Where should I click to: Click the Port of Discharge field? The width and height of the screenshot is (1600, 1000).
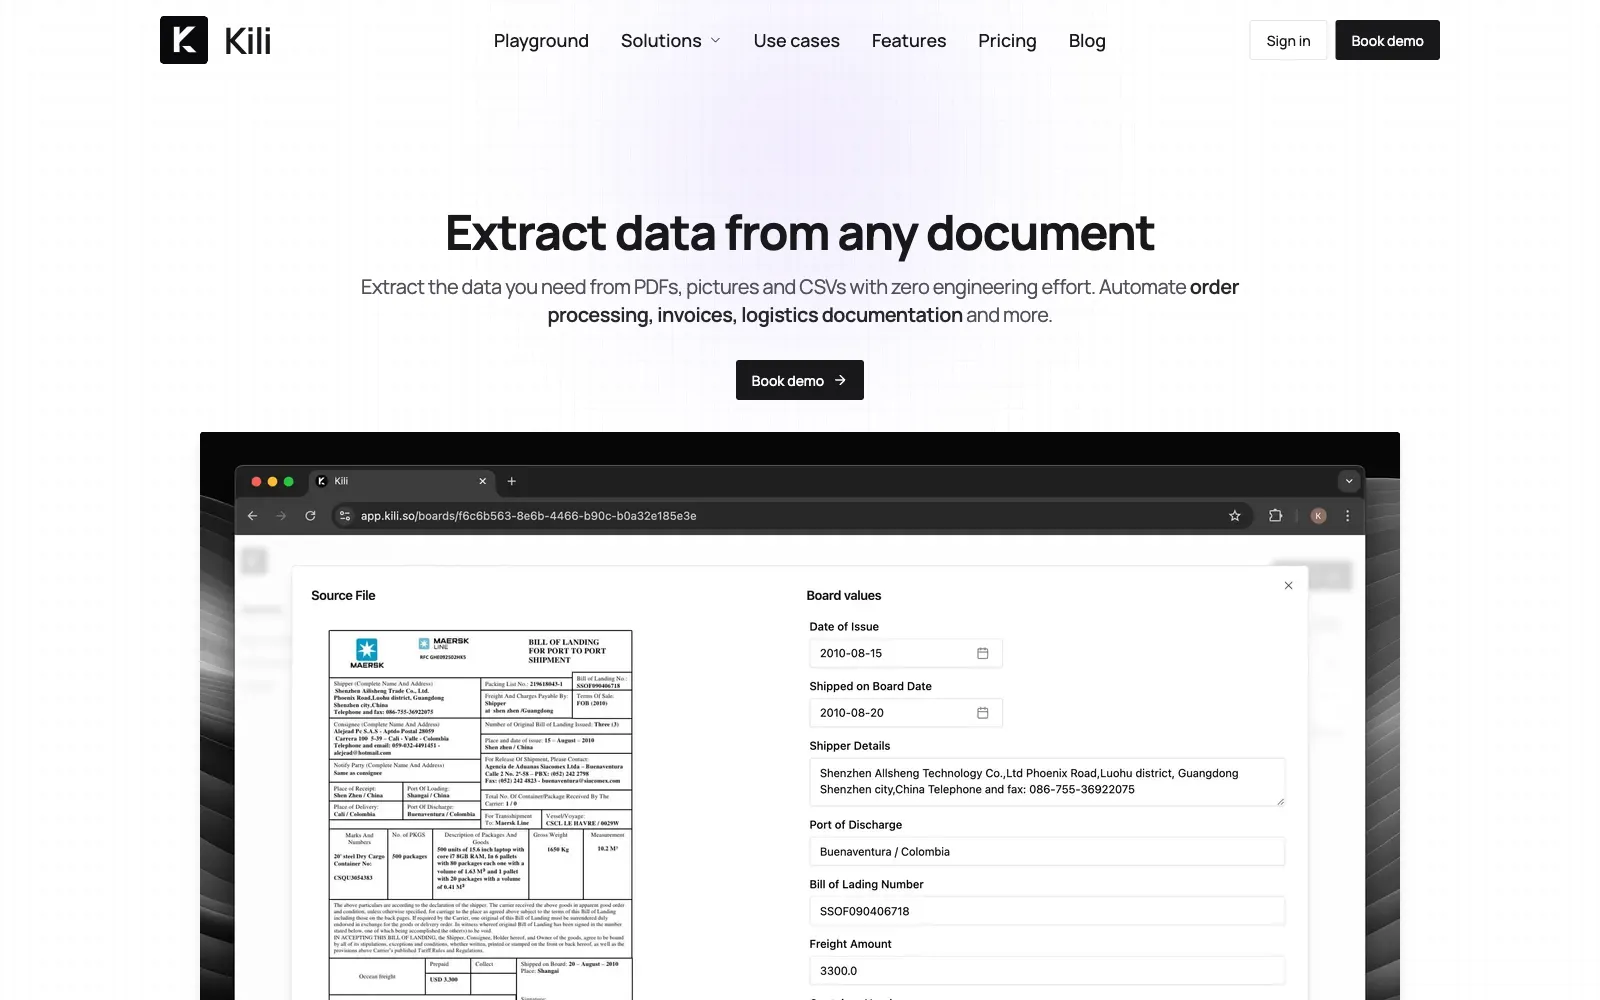click(x=1047, y=852)
